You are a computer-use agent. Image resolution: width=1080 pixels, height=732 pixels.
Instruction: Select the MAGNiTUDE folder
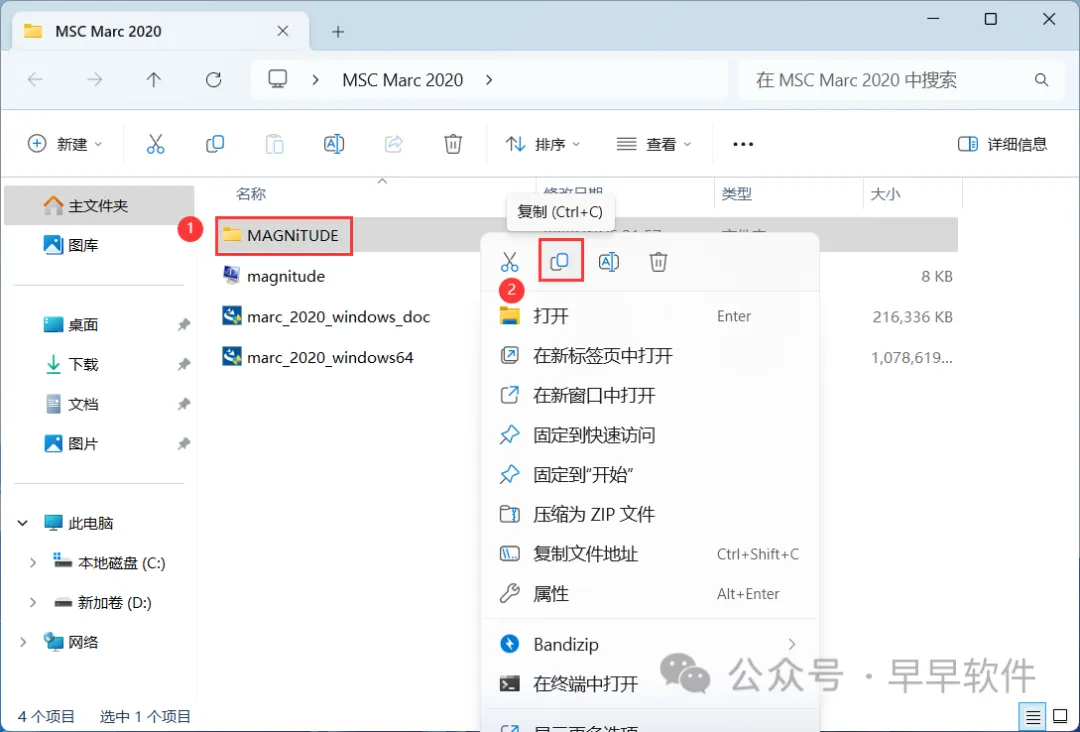click(284, 236)
